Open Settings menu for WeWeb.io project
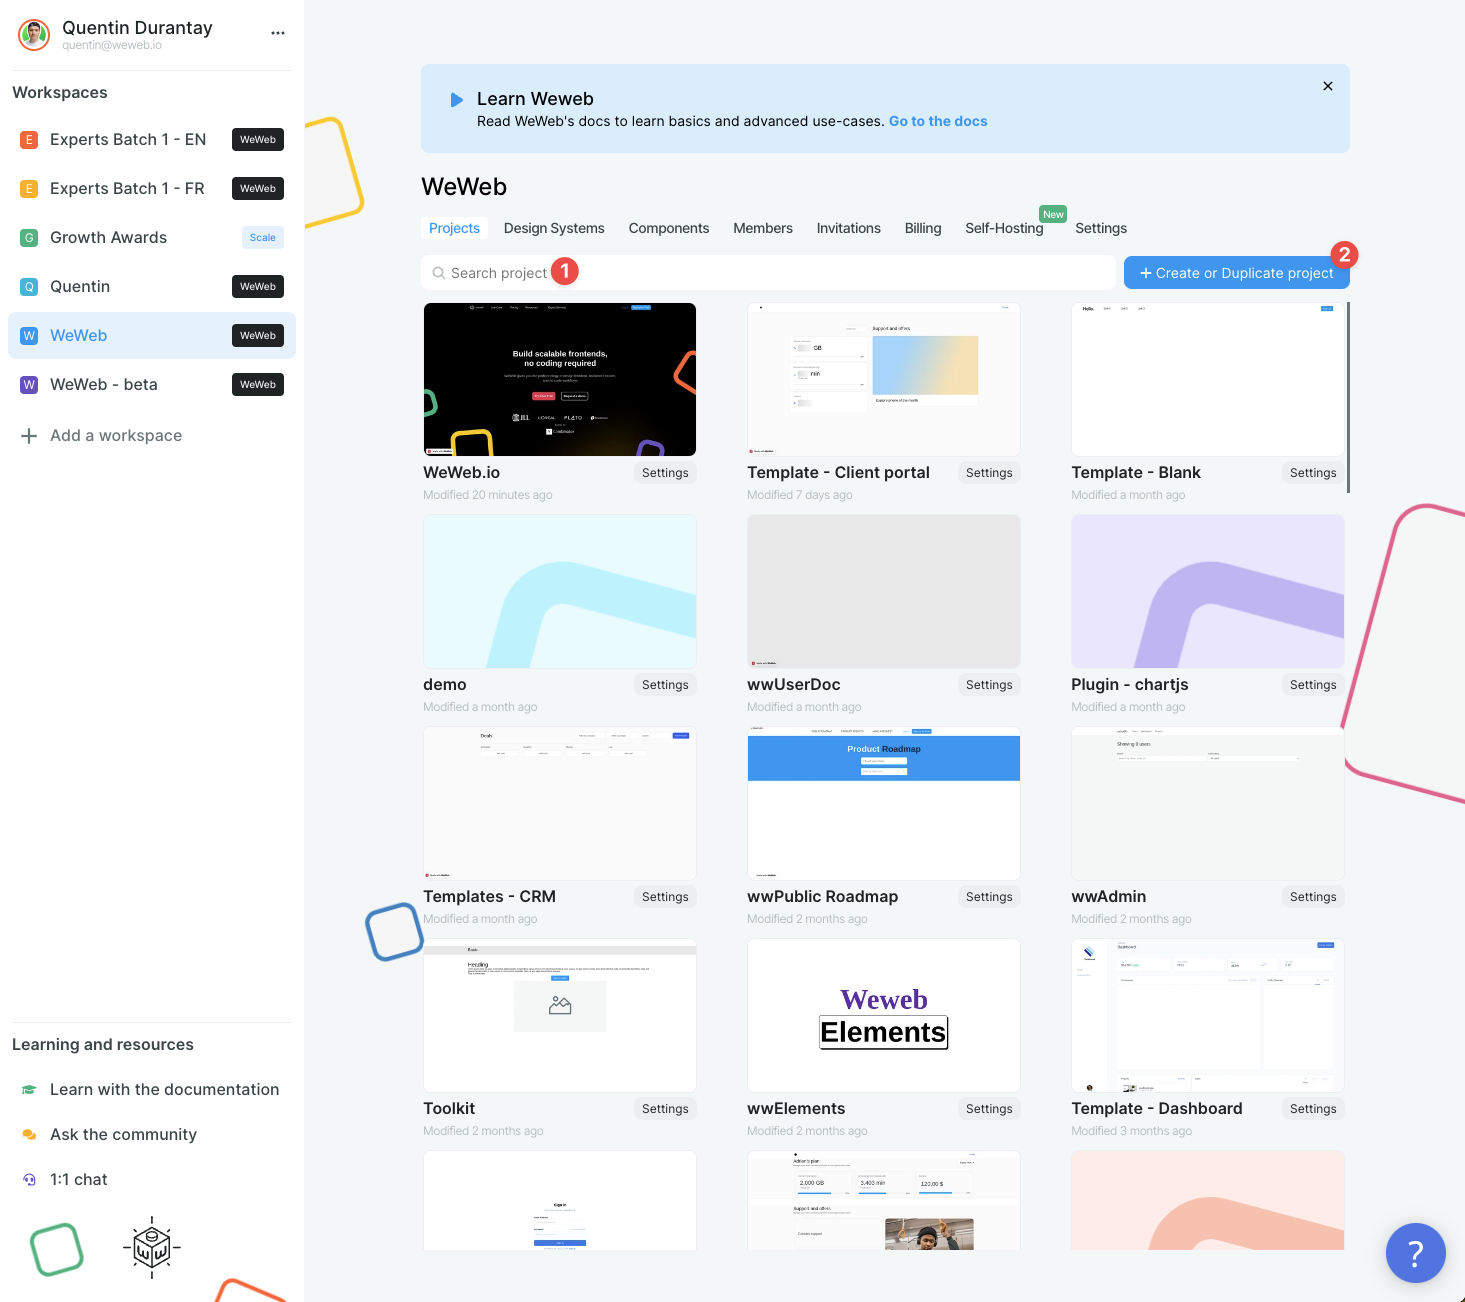 pyautogui.click(x=664, y=472)
